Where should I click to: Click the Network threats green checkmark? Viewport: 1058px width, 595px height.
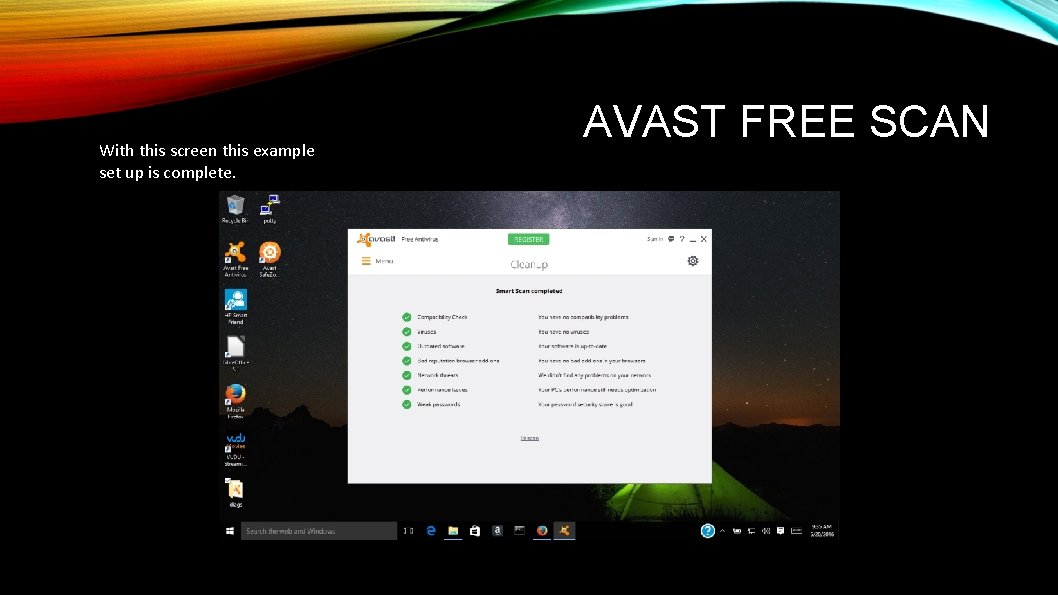tap(406, 373)
